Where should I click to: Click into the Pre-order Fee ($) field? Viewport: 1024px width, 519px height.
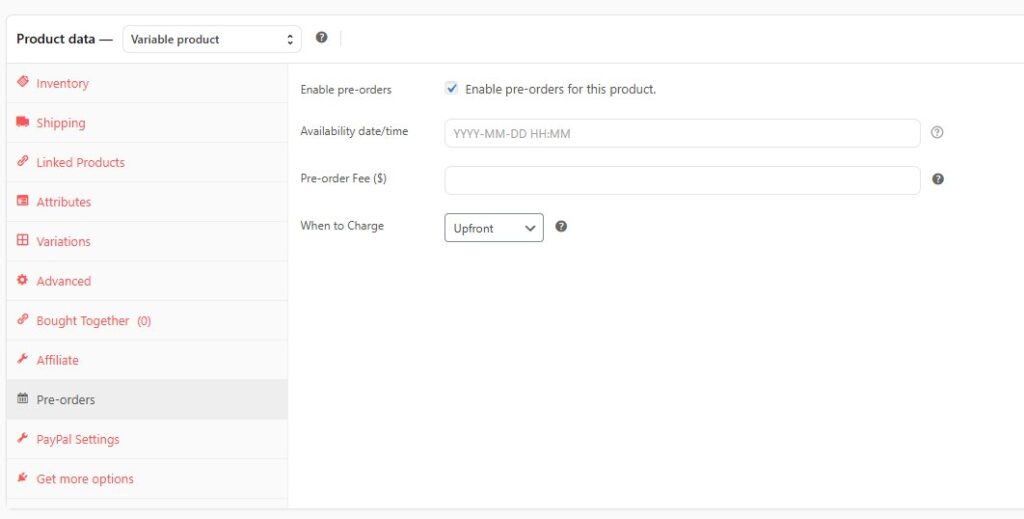(682, 180)
